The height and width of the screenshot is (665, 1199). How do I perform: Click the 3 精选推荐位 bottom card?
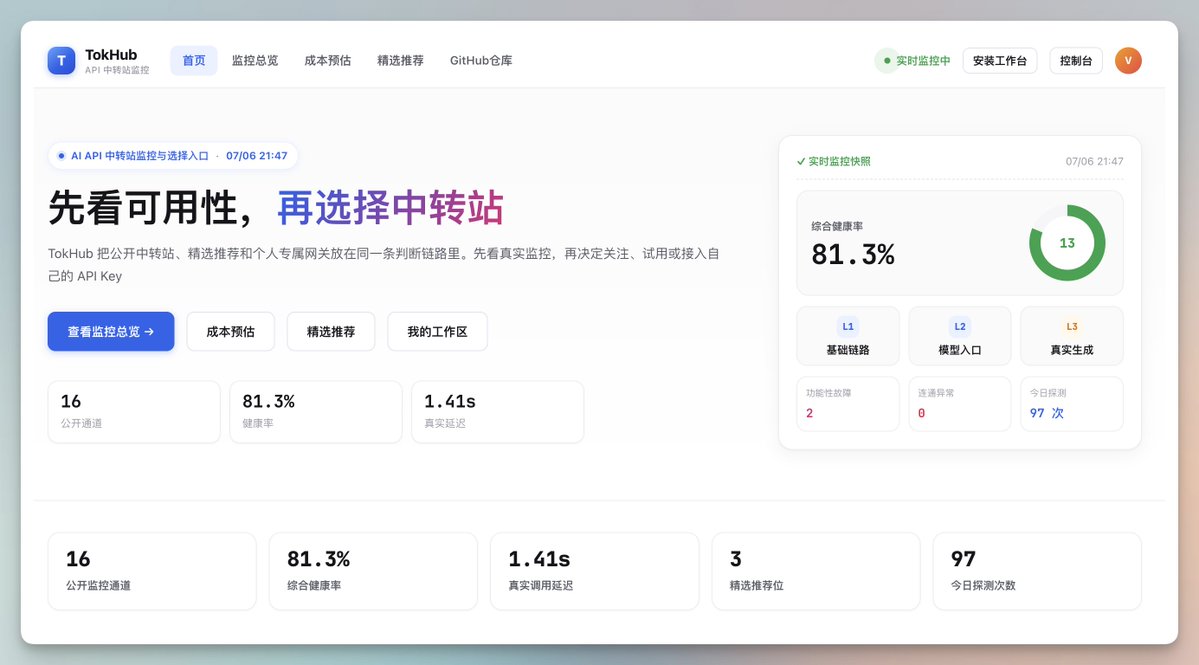816,571
